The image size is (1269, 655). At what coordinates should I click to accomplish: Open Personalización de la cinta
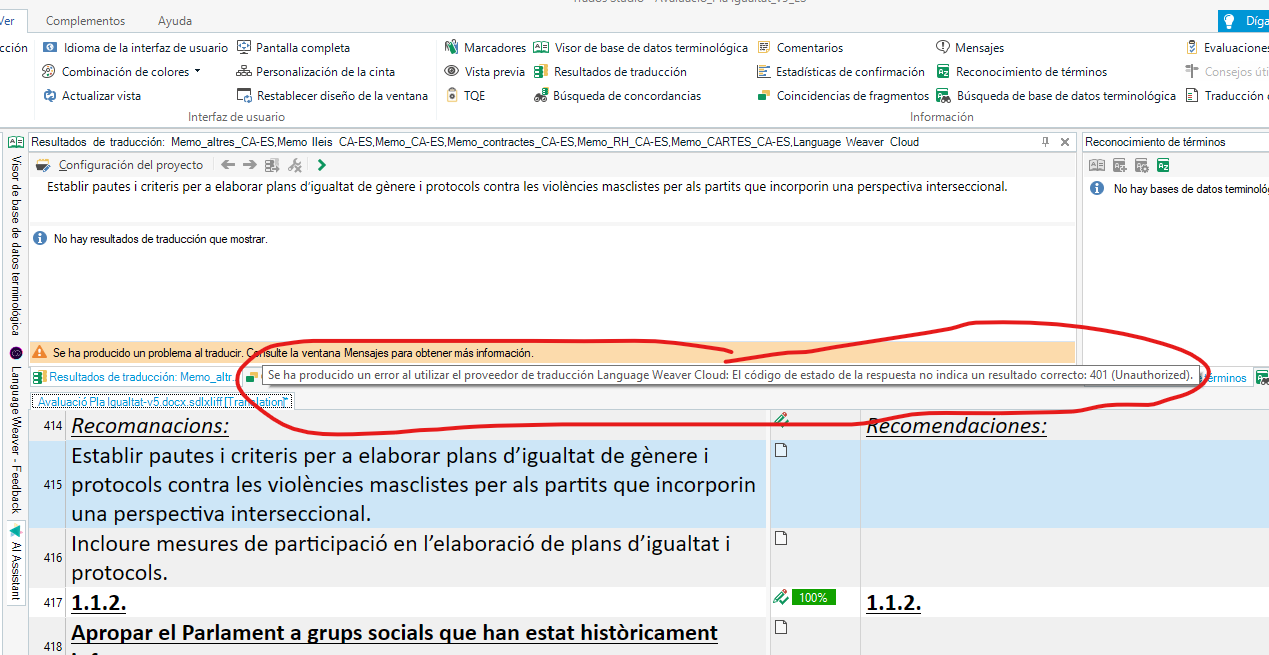tap(316, 72)
